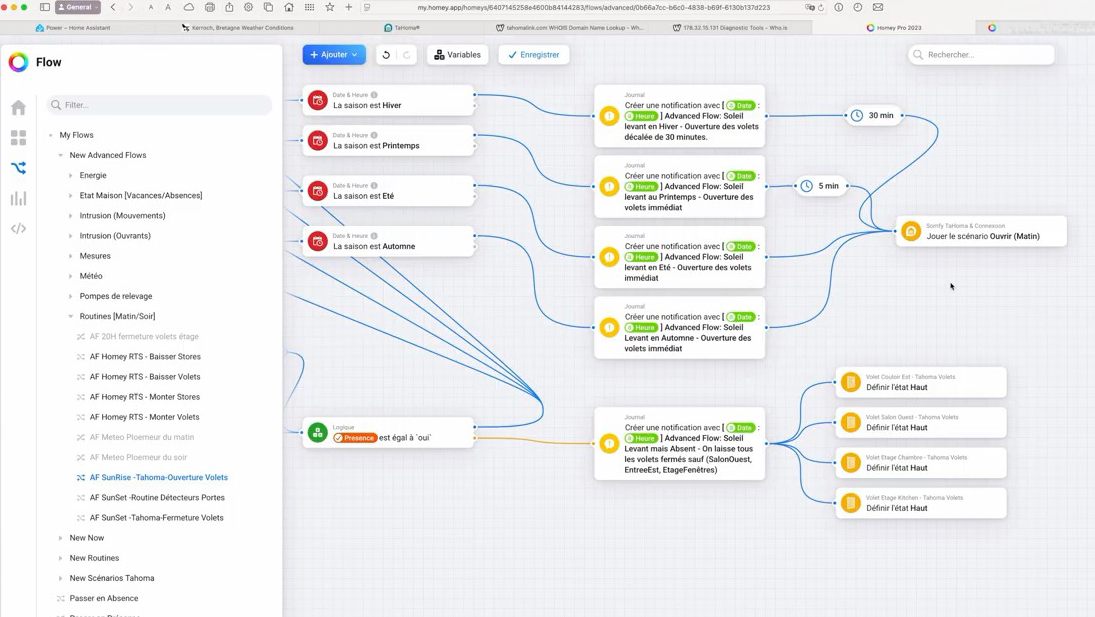Select the AF SunRise -Tahoma-Ouverture Volets flow

(x=159, y=477)
